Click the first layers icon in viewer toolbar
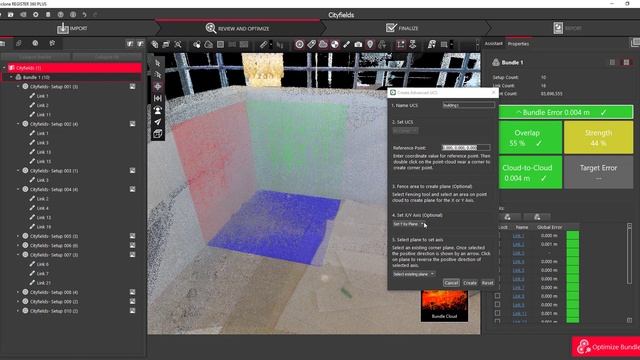The width and height of the screenshot is (640, 360). click(x=155, y=44)
